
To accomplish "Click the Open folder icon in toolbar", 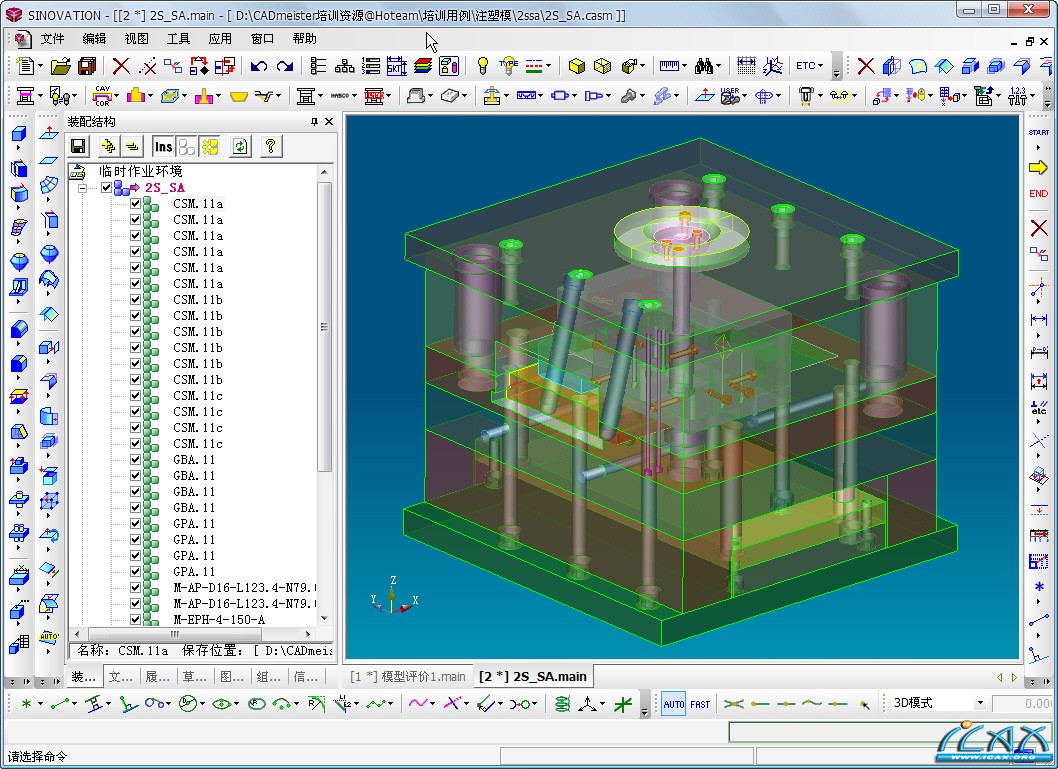I will pyautogui.click(x=61, y=66).
